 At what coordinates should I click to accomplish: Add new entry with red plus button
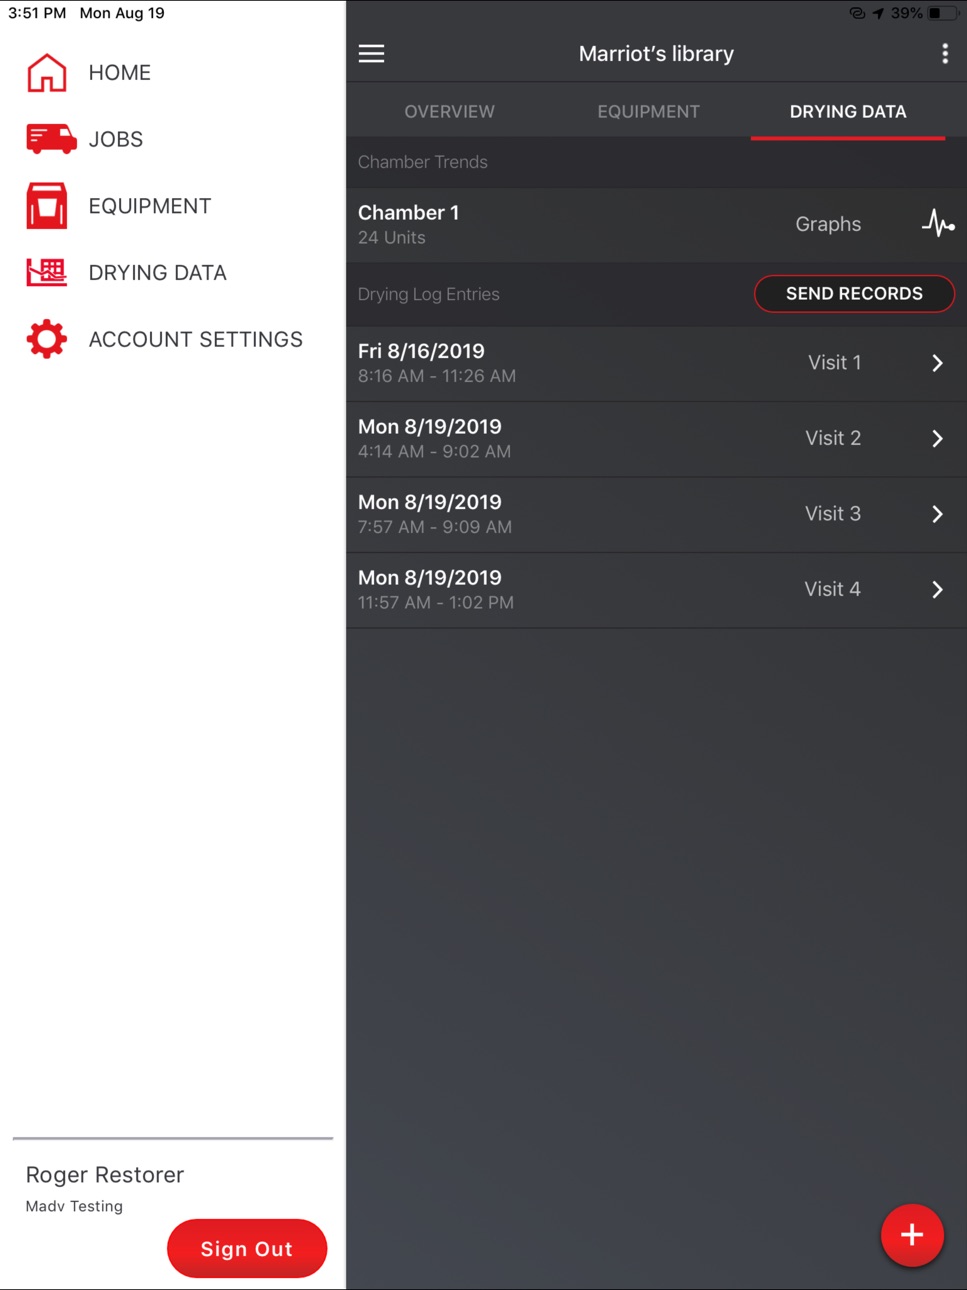(x=912, y=1235)
